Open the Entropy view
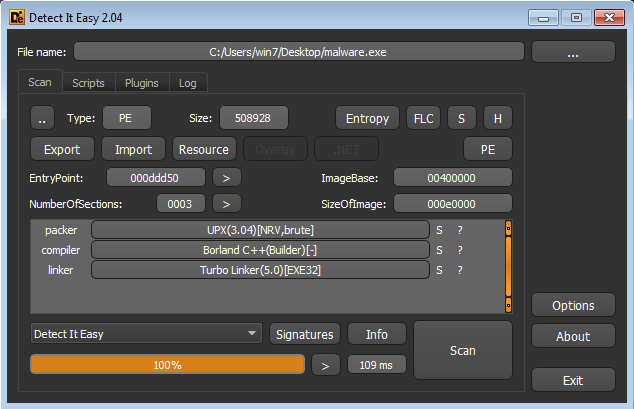This screenshot has height=409, width=634. [367, 118]
